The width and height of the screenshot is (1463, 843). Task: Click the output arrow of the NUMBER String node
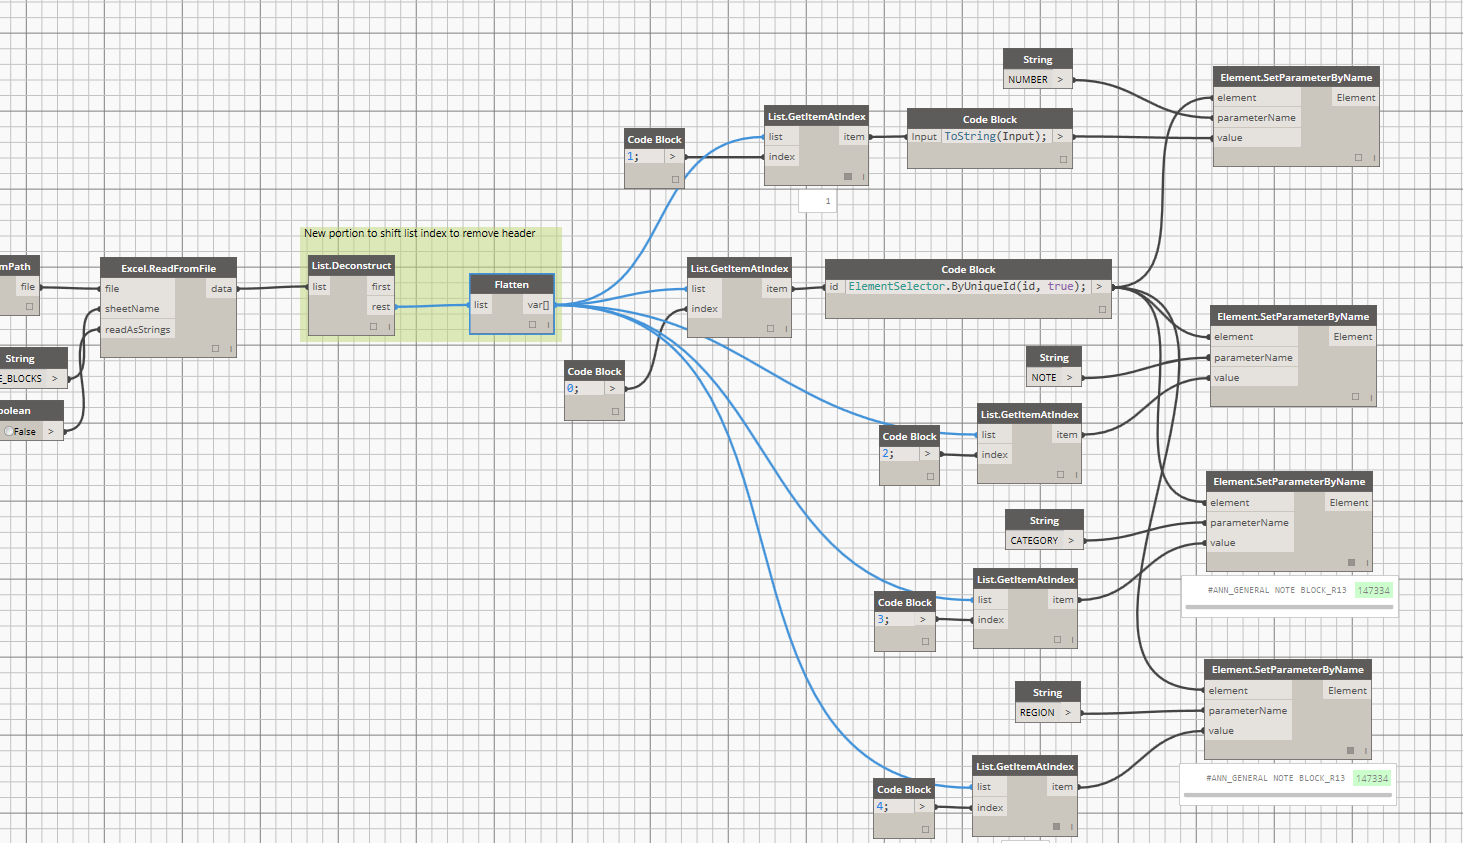point(1060,80)
